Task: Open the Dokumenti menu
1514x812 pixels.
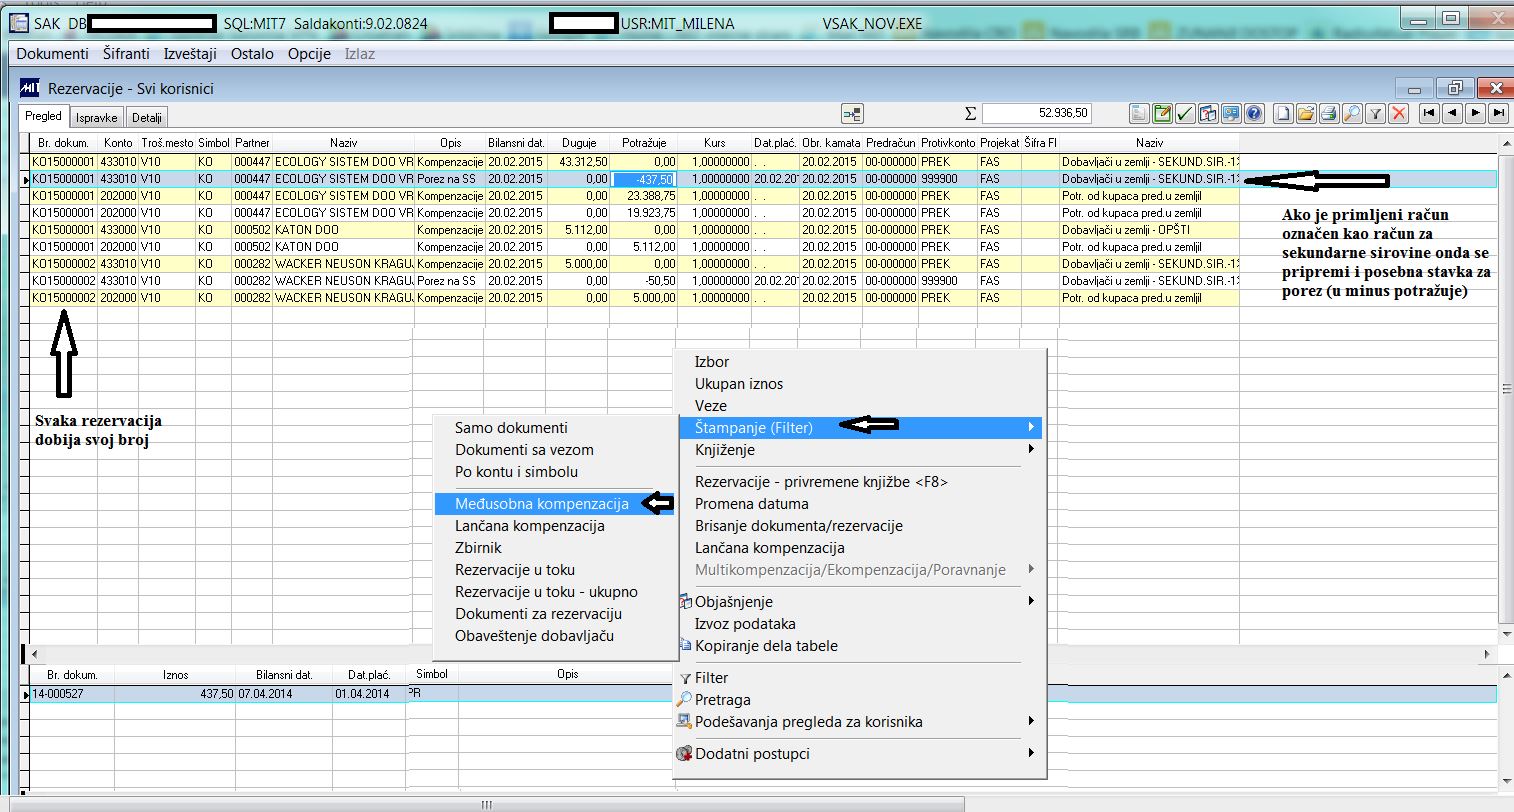Action: point(52,54)
